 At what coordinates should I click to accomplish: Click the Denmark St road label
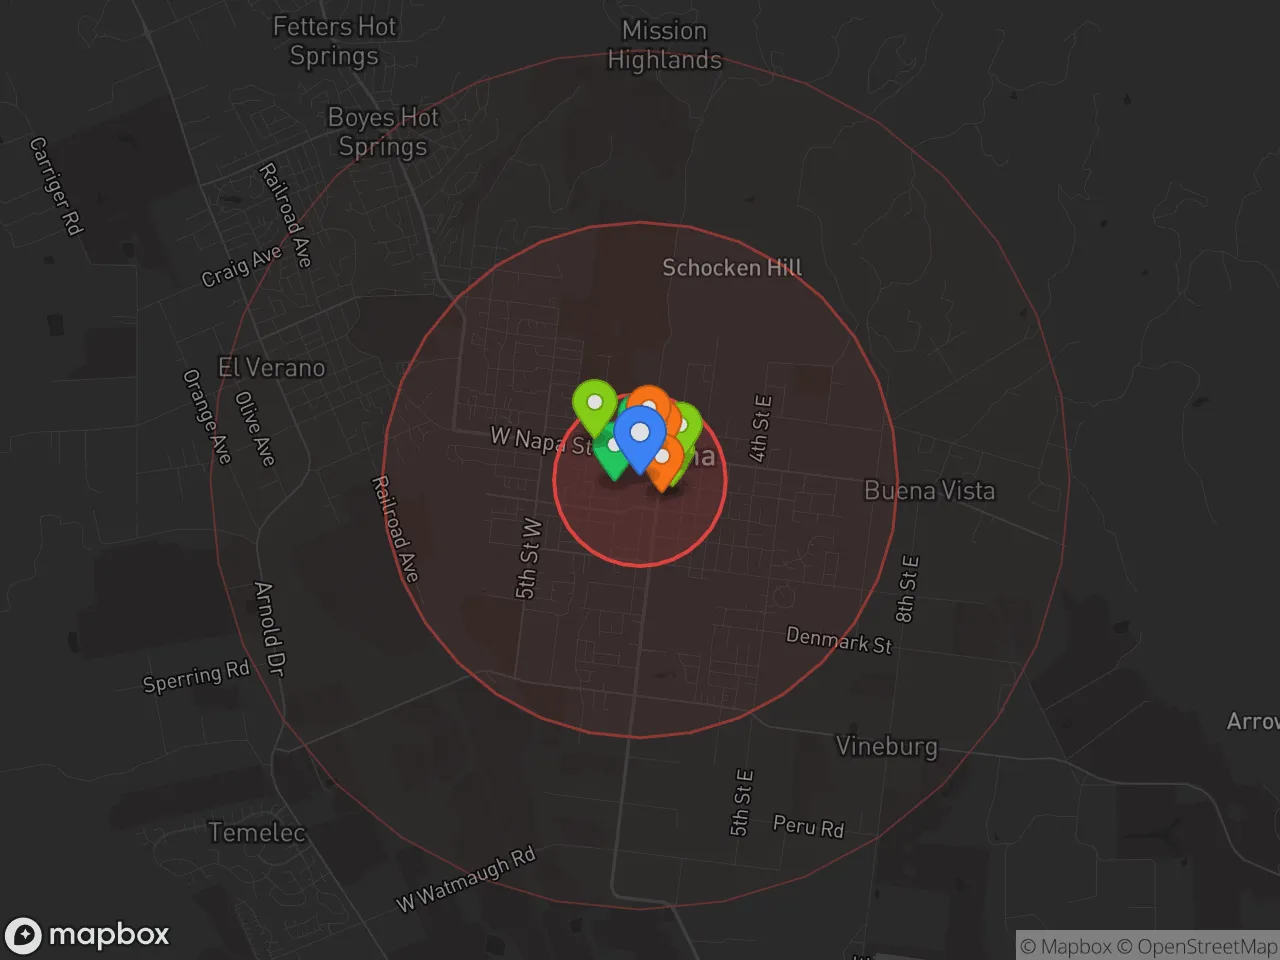pos(838,640)
